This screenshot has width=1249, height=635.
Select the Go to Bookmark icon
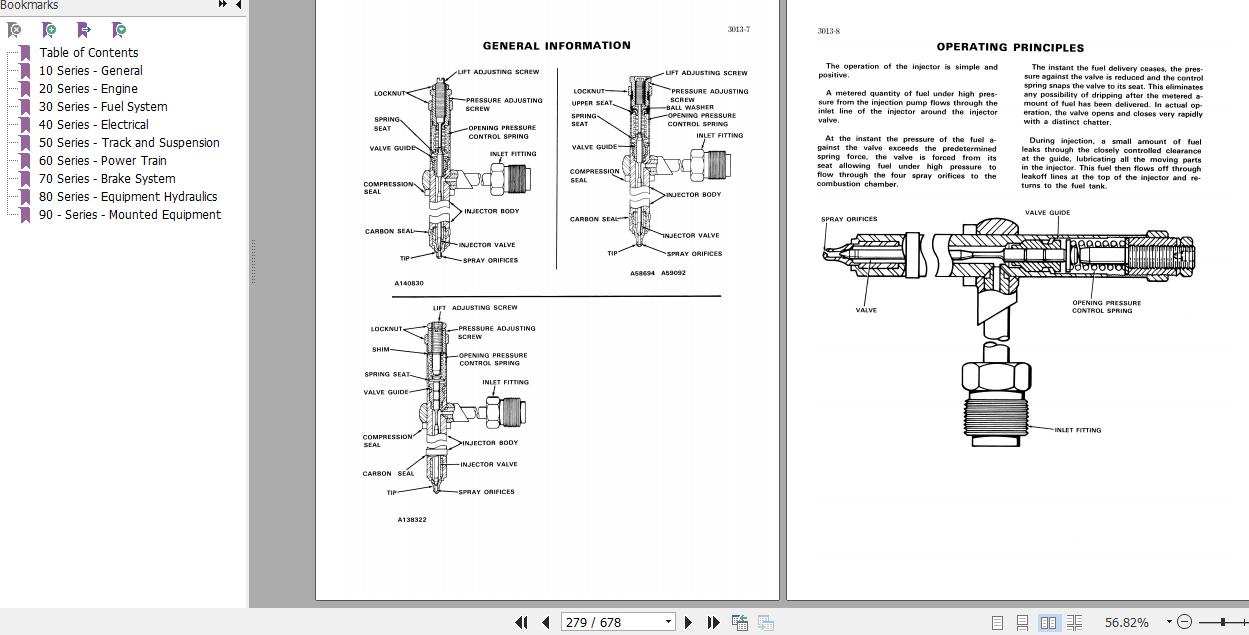(x=84, y=30)
